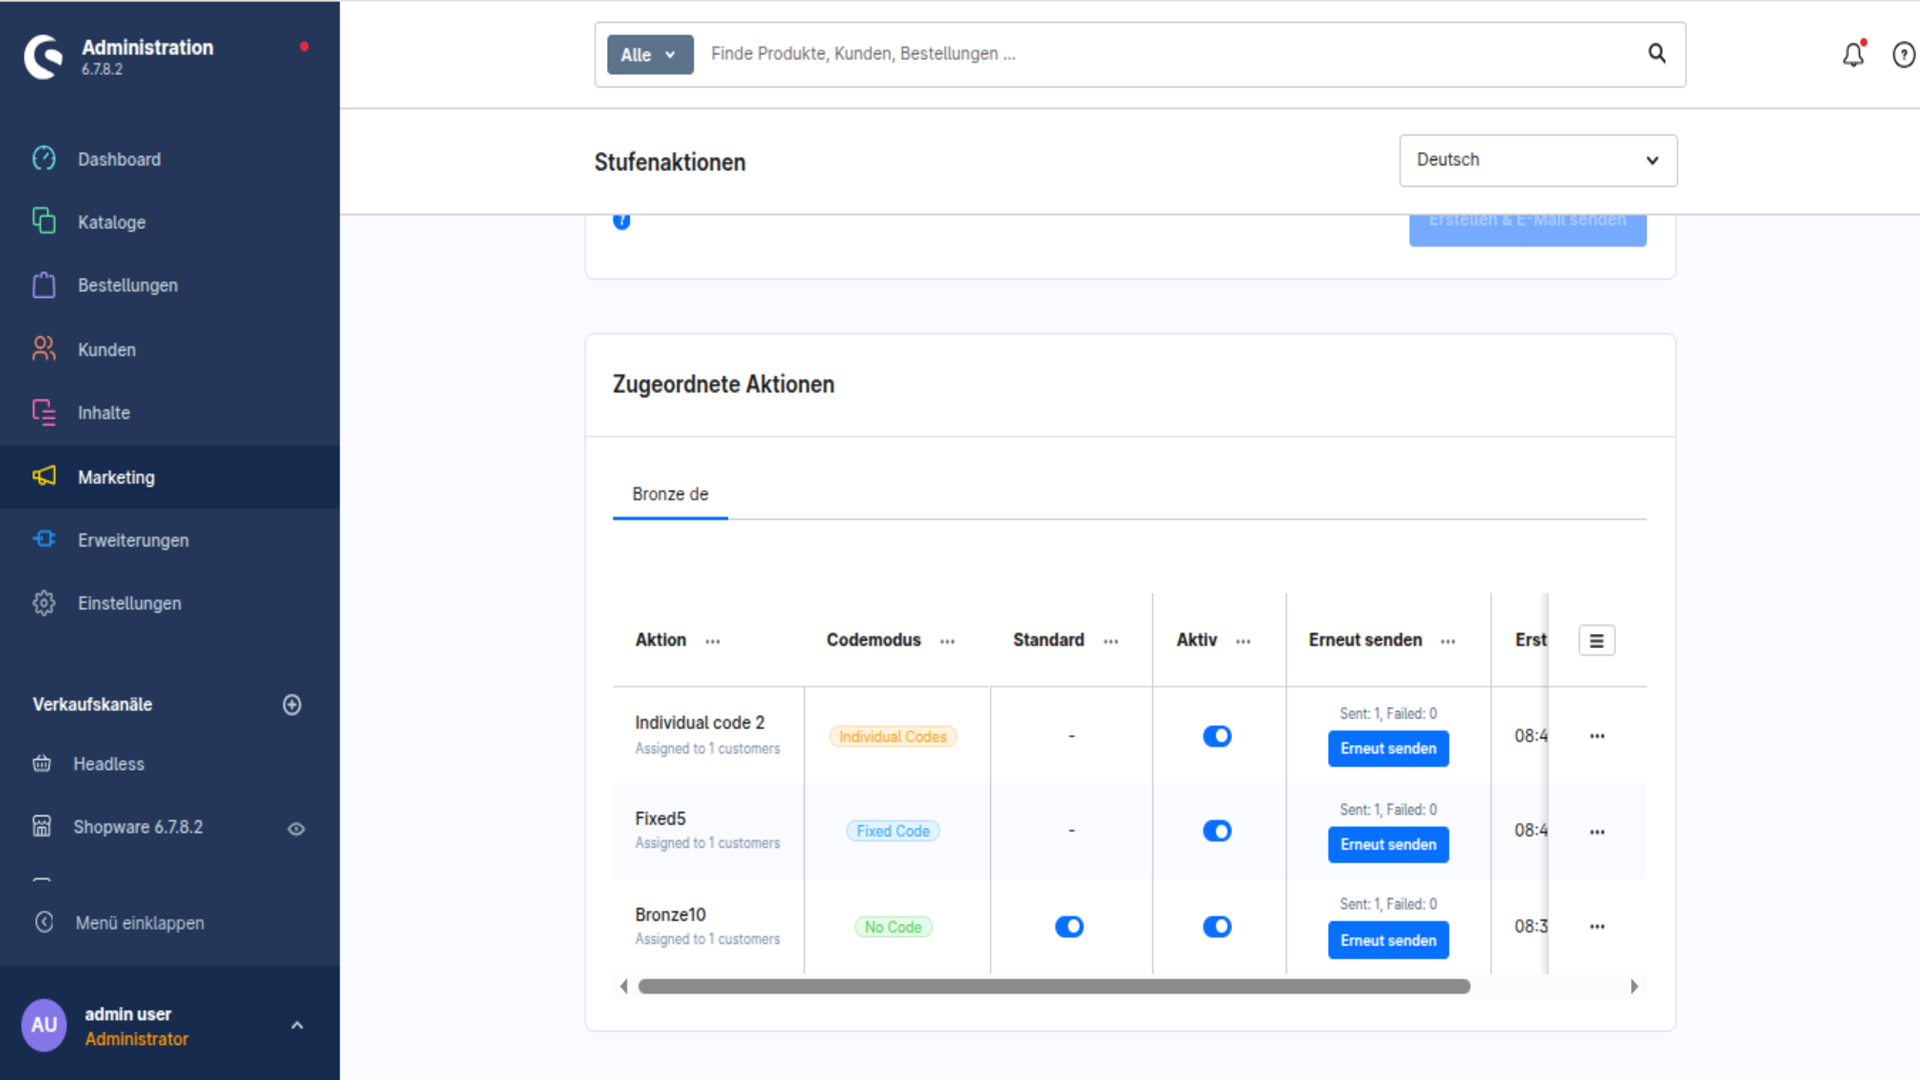
Task: Click the Shopware logo icon
Action: click(44, 57)
